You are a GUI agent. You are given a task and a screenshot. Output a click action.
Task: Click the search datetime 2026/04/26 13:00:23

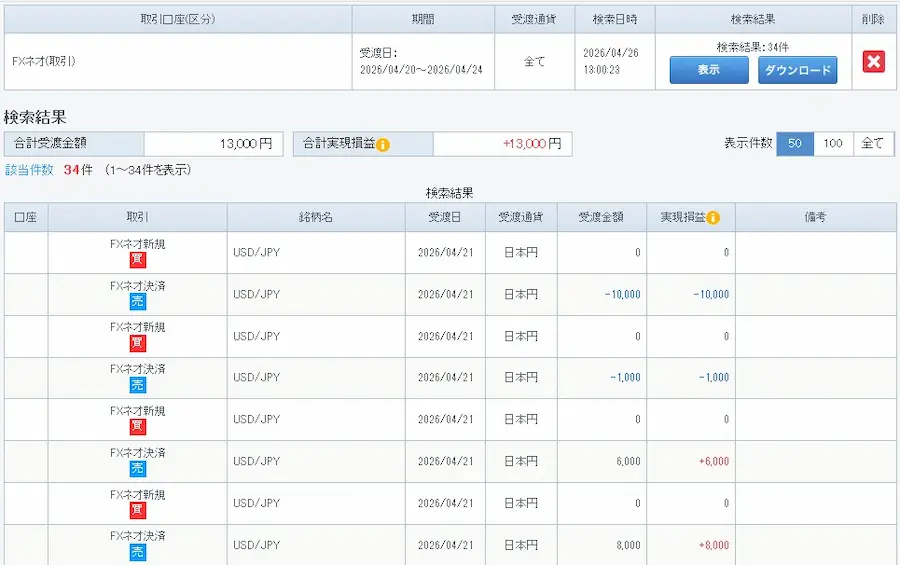point(611,61)
